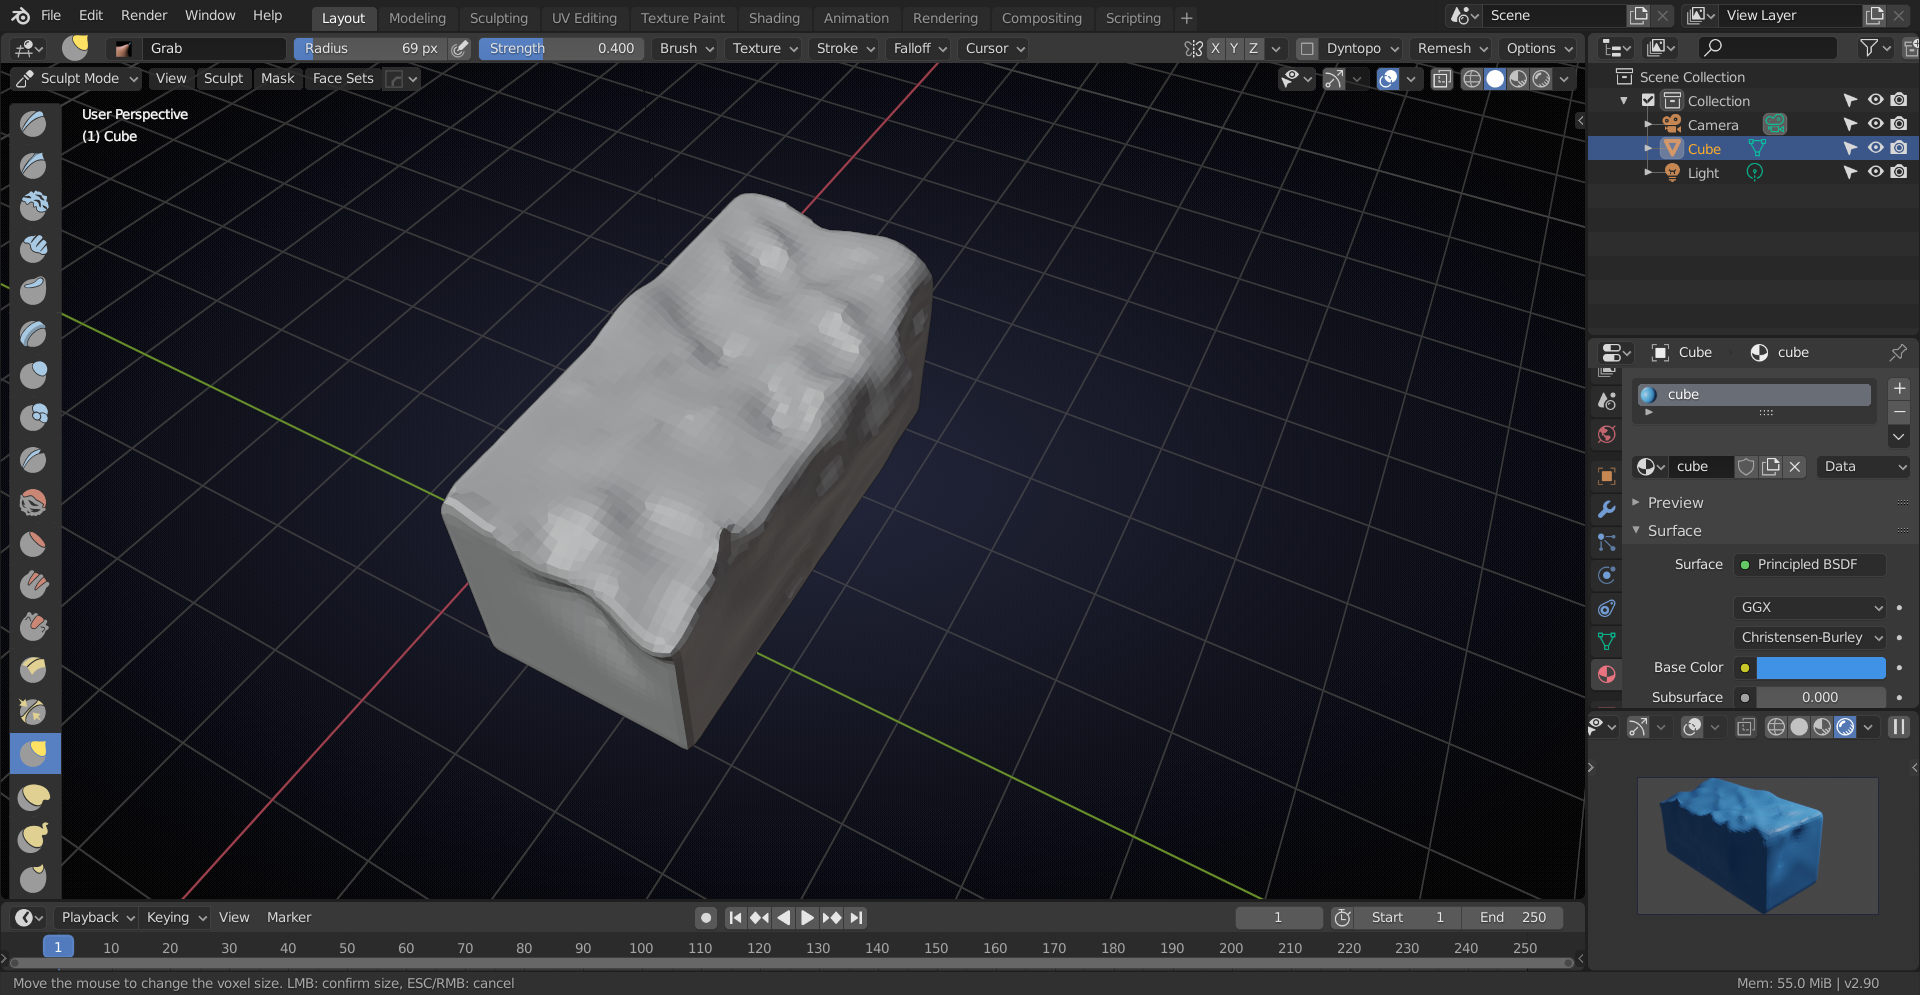
Task: Expand the Preview panel
Action: (x=1675, y=502)
